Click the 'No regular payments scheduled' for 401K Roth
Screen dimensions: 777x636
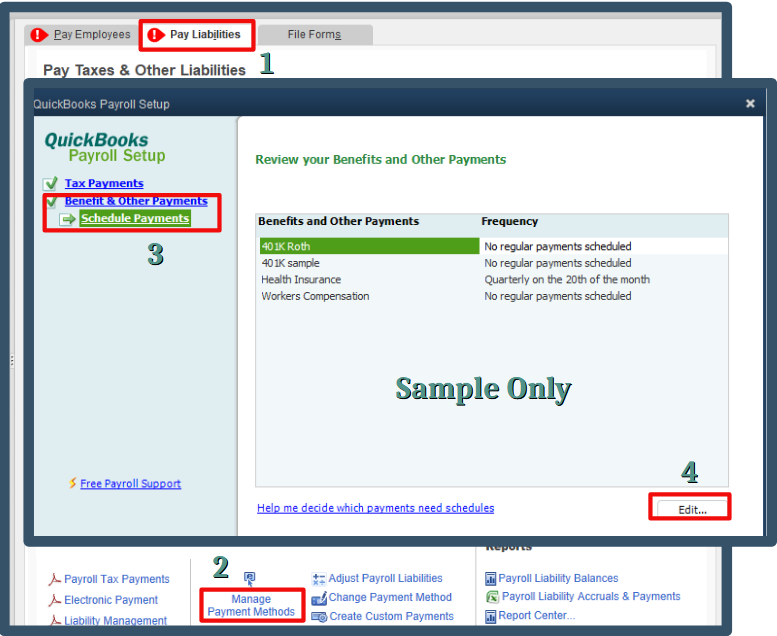pyautogui.click(x=557, y=246)
